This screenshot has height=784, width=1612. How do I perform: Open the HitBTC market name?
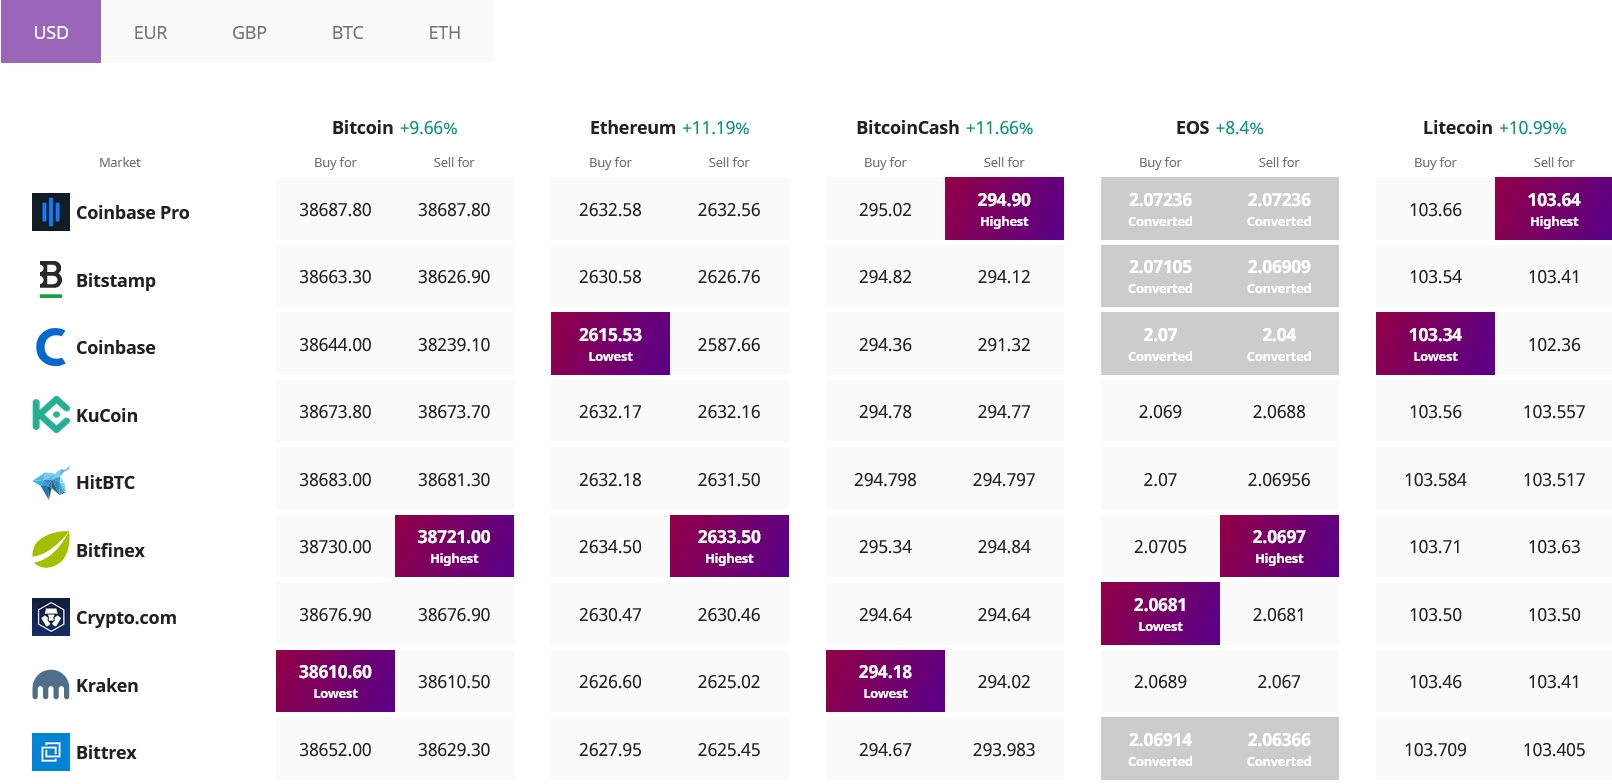point(105,482)
